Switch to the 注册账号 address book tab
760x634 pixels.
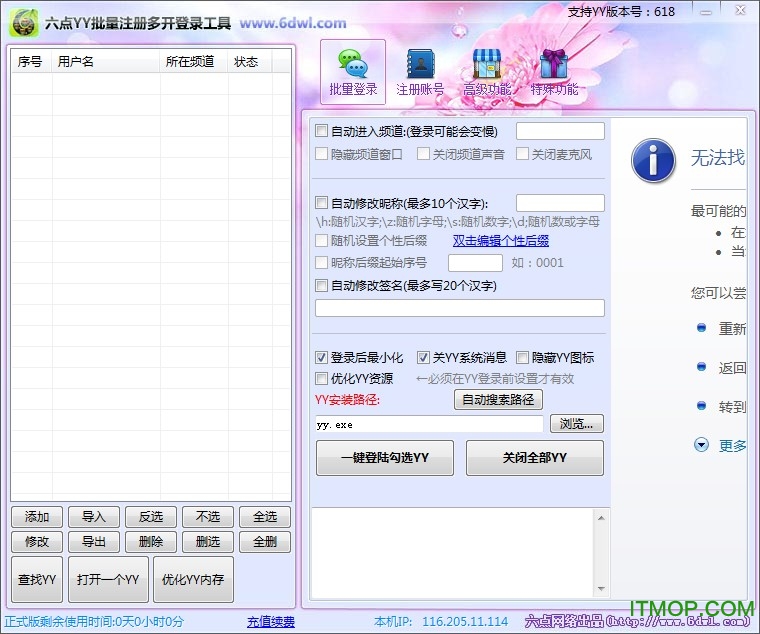(x=420, y=72)
